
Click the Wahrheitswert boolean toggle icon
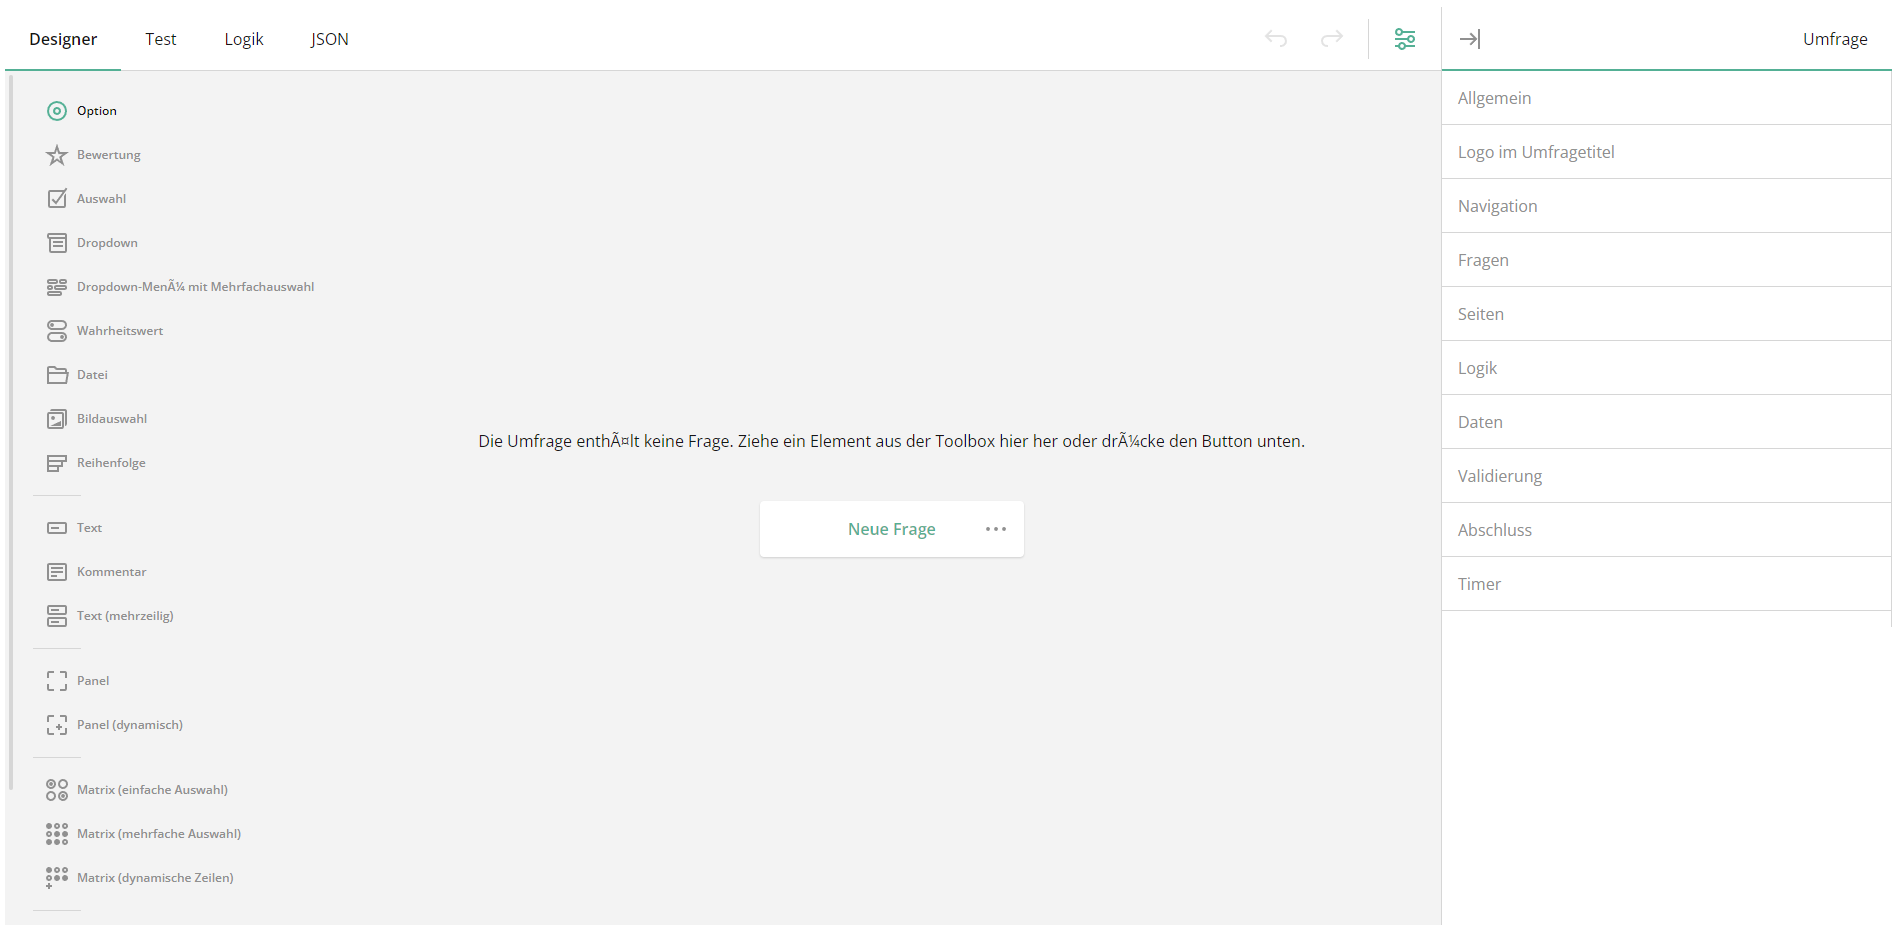tap(57, 330)
